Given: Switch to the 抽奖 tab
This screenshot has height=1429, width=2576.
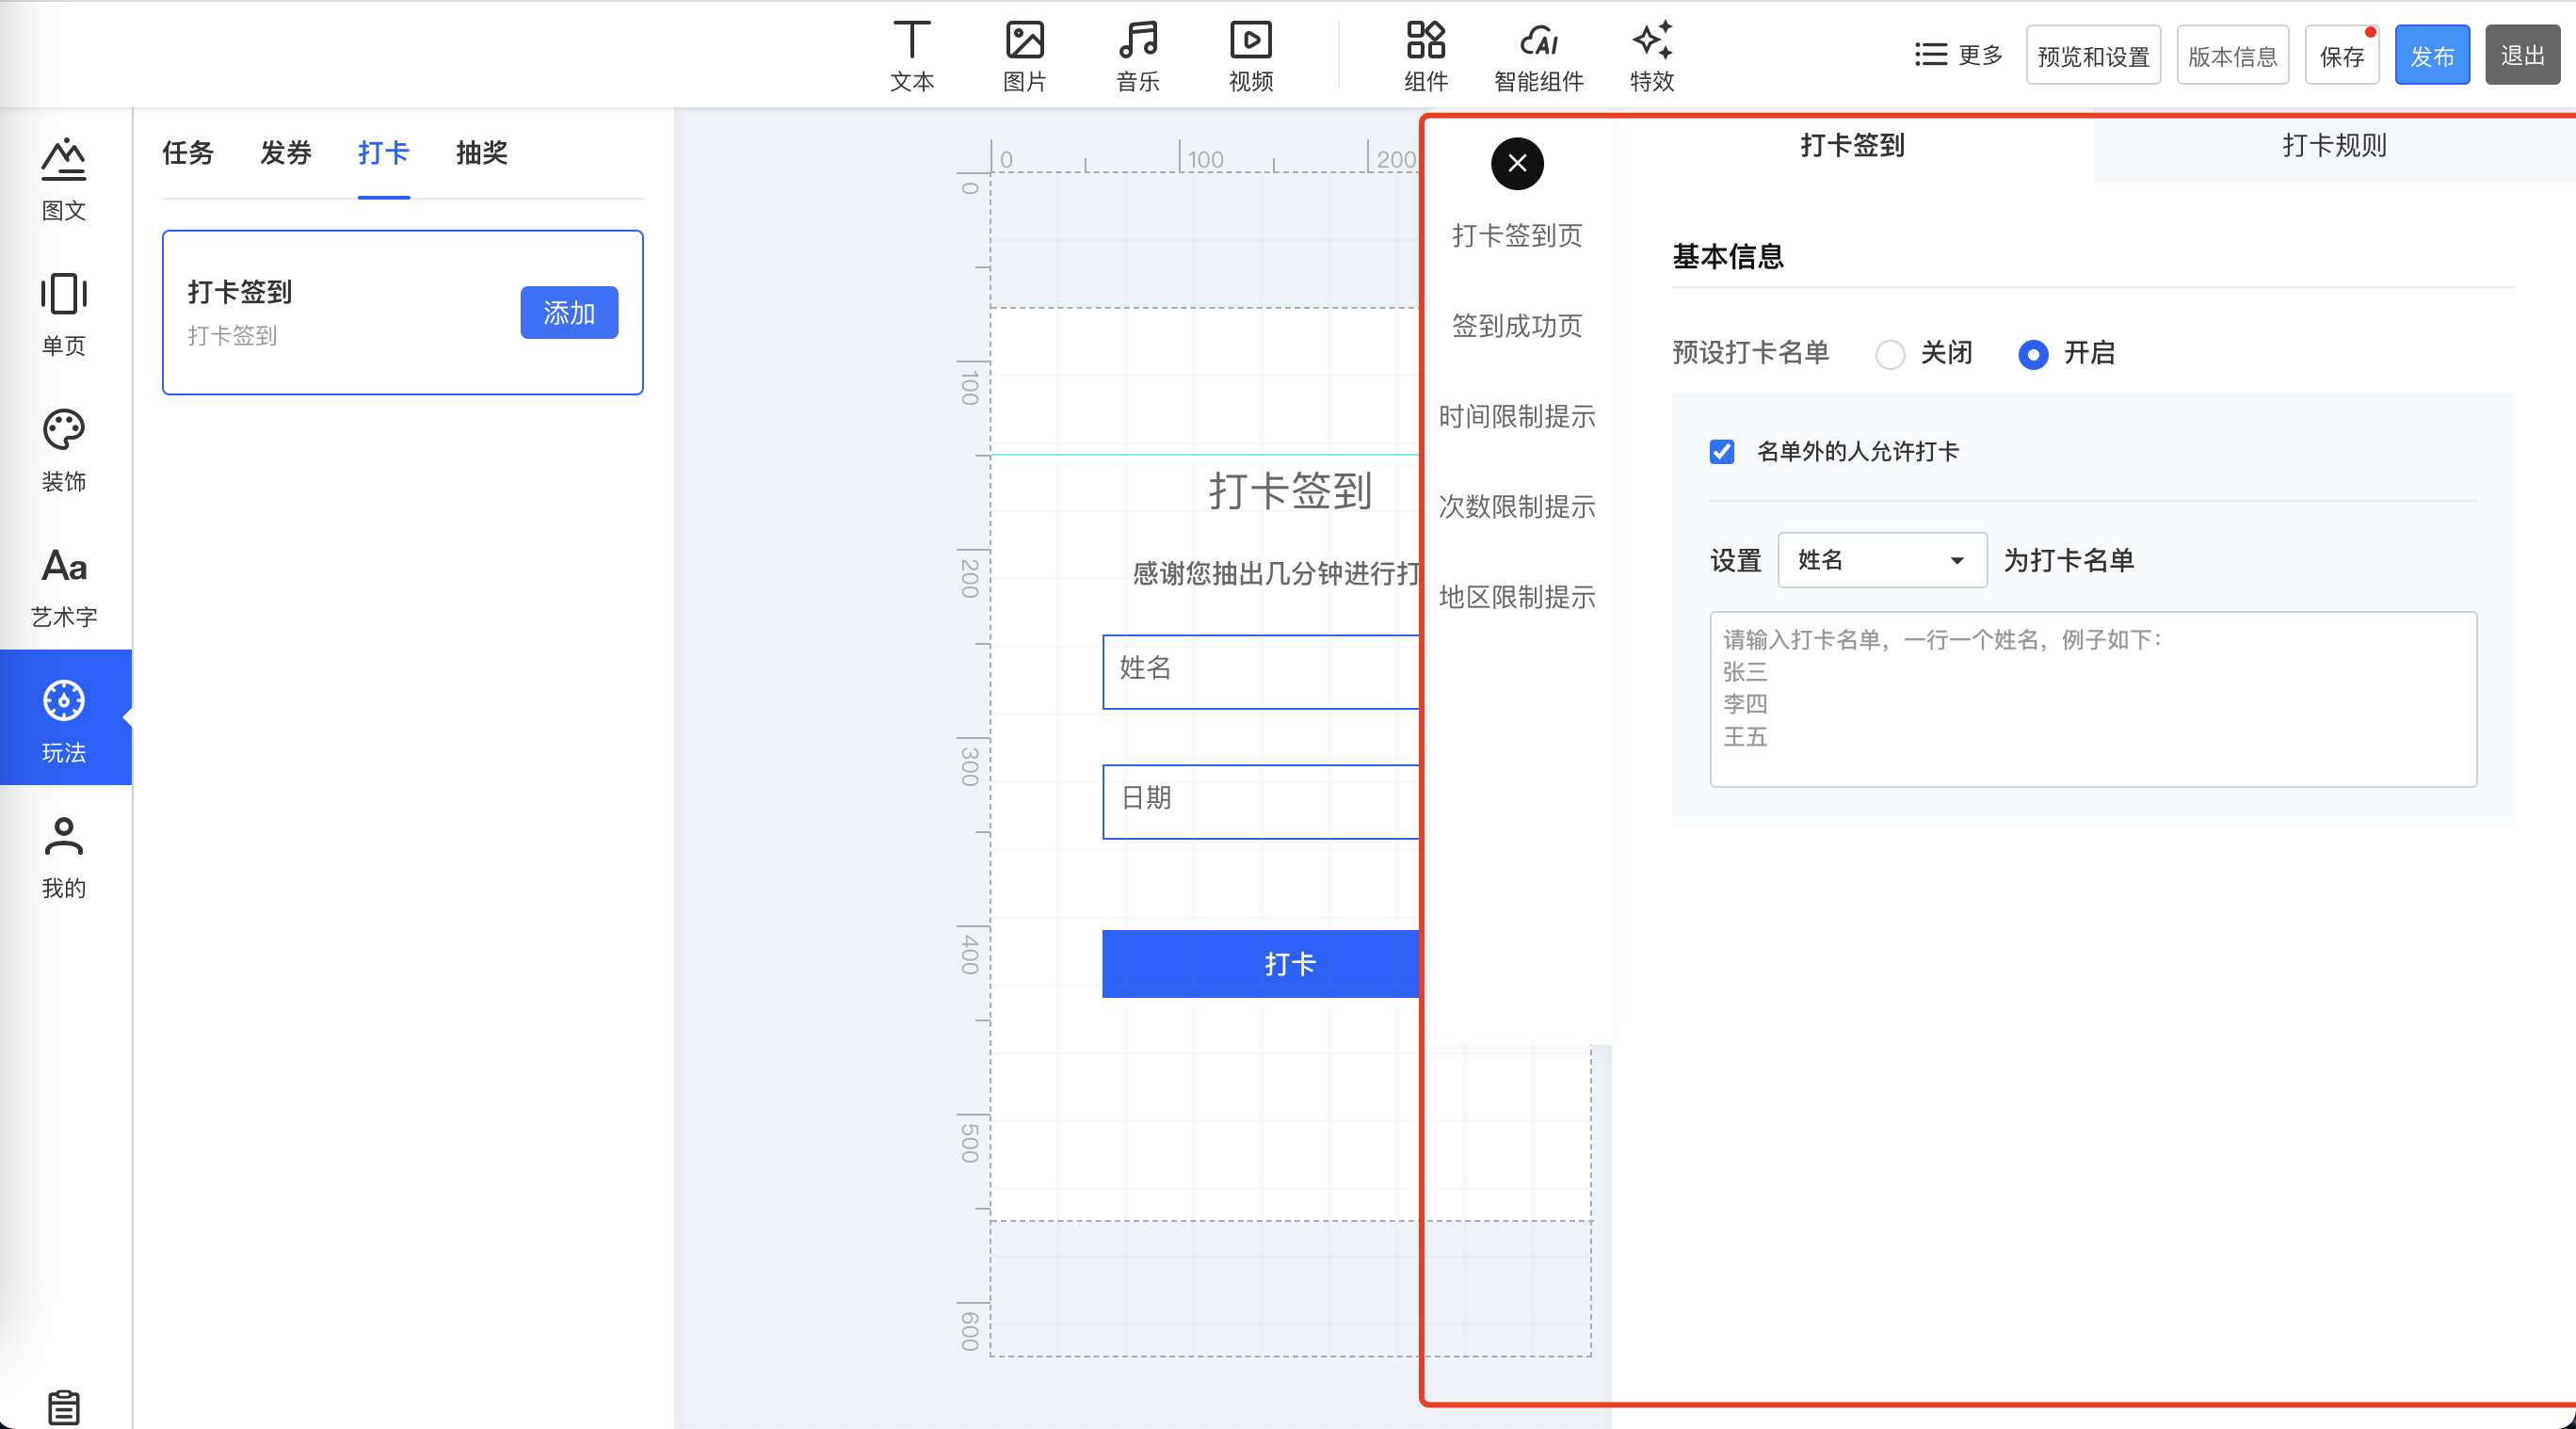Looking at the screenshot, I should tap(481, 152).
